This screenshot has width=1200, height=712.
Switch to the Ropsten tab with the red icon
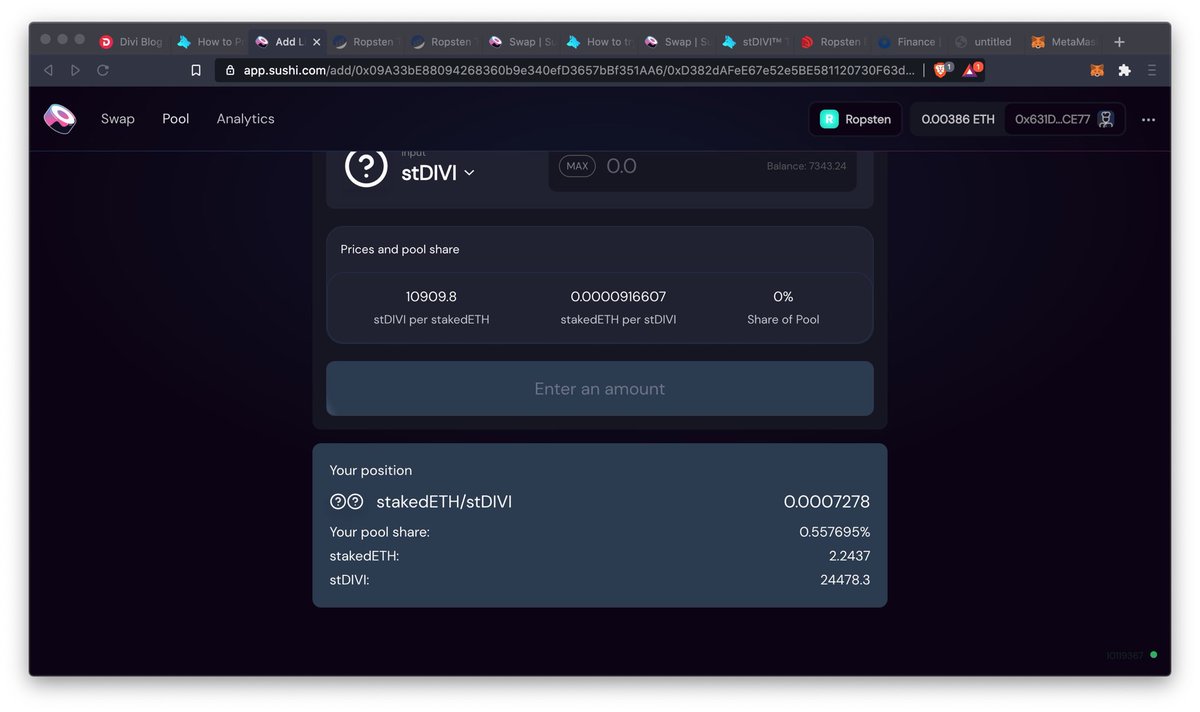(x=833, y=42)
